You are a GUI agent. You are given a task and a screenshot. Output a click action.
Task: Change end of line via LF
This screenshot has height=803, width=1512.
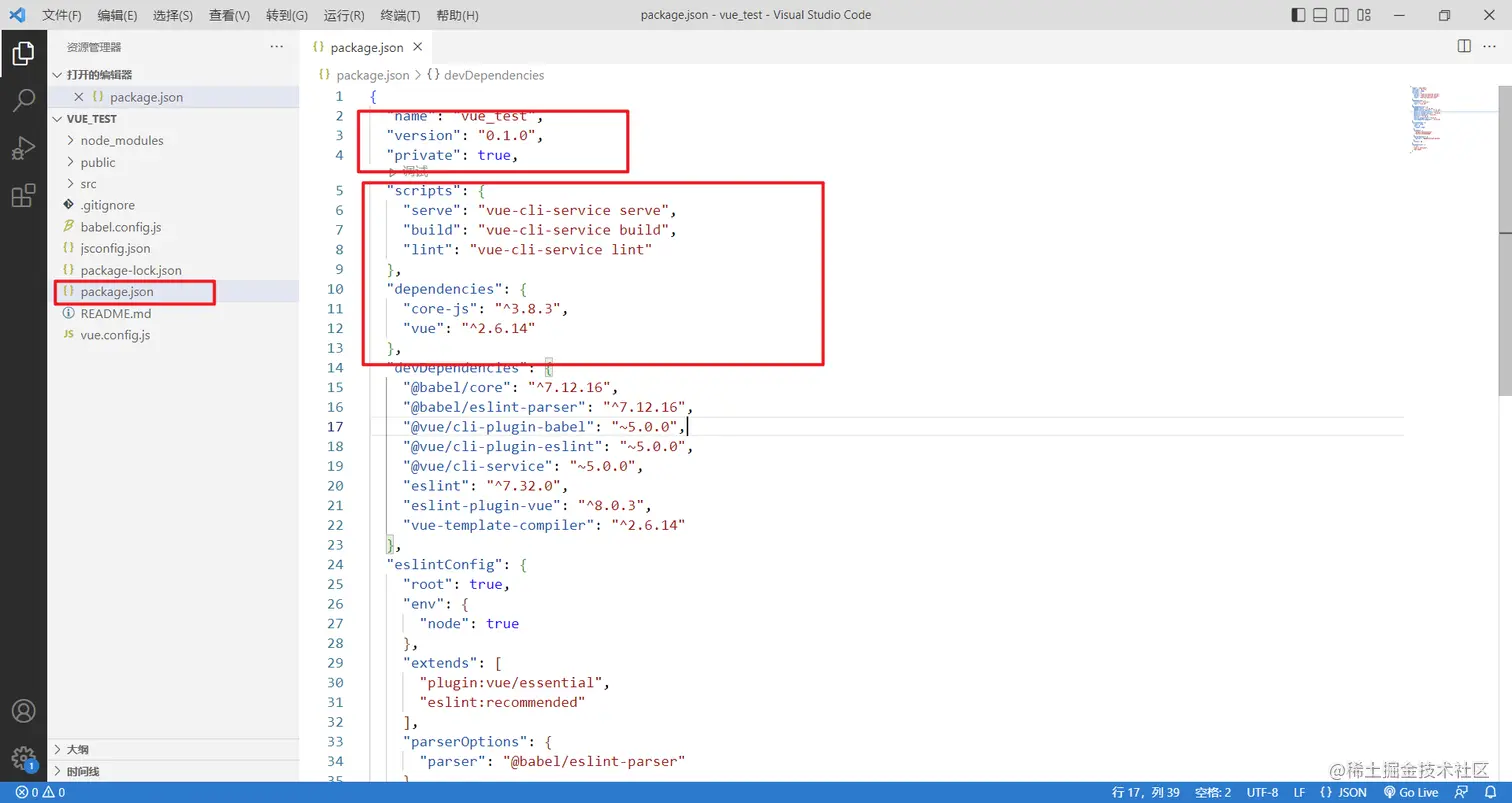click(1299, 792)
